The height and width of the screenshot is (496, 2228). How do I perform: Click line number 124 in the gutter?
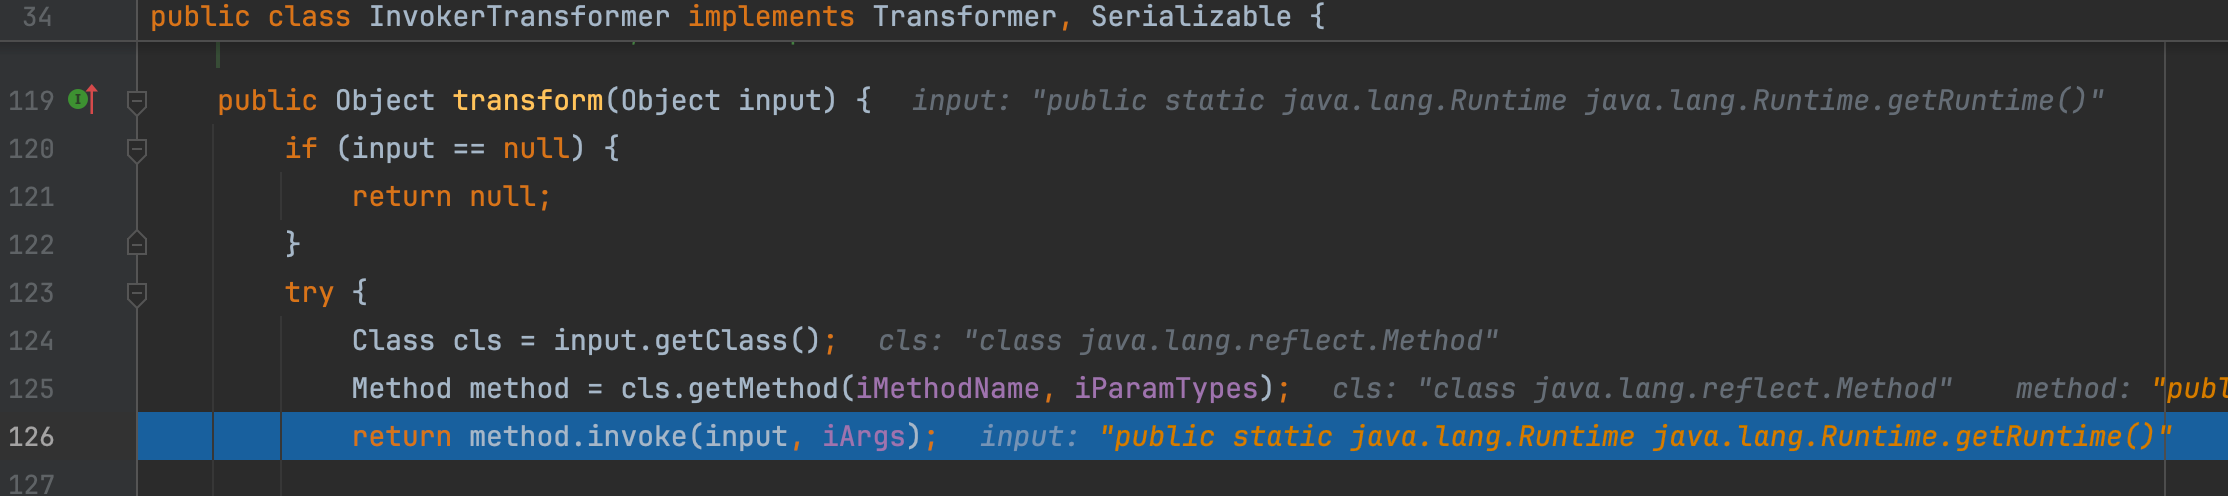coord(31,341)
